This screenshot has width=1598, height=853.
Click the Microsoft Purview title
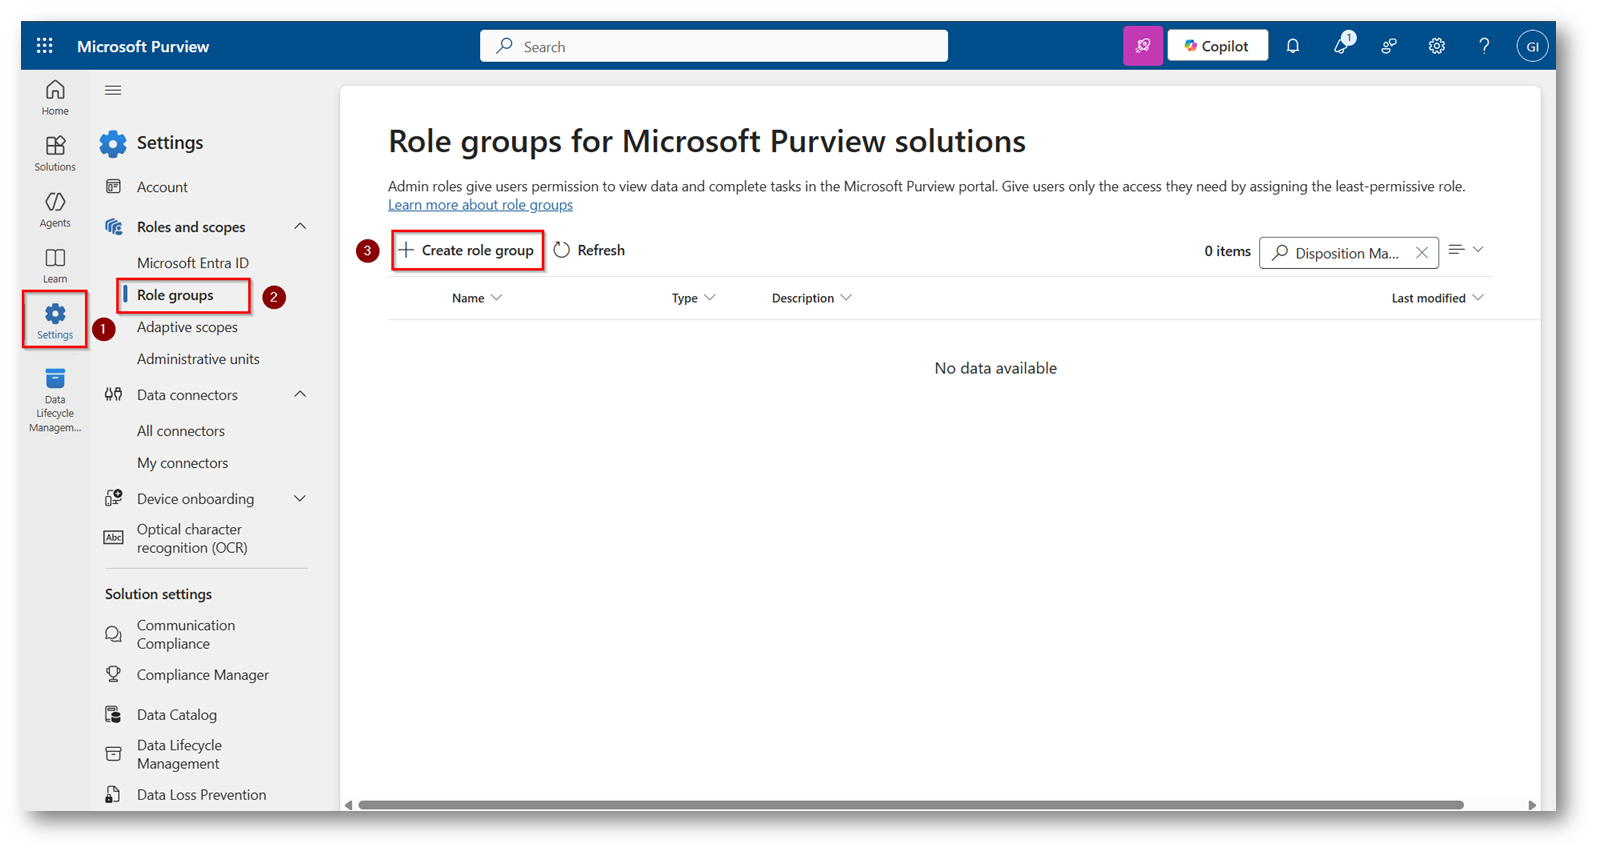(x=143, y=46)
